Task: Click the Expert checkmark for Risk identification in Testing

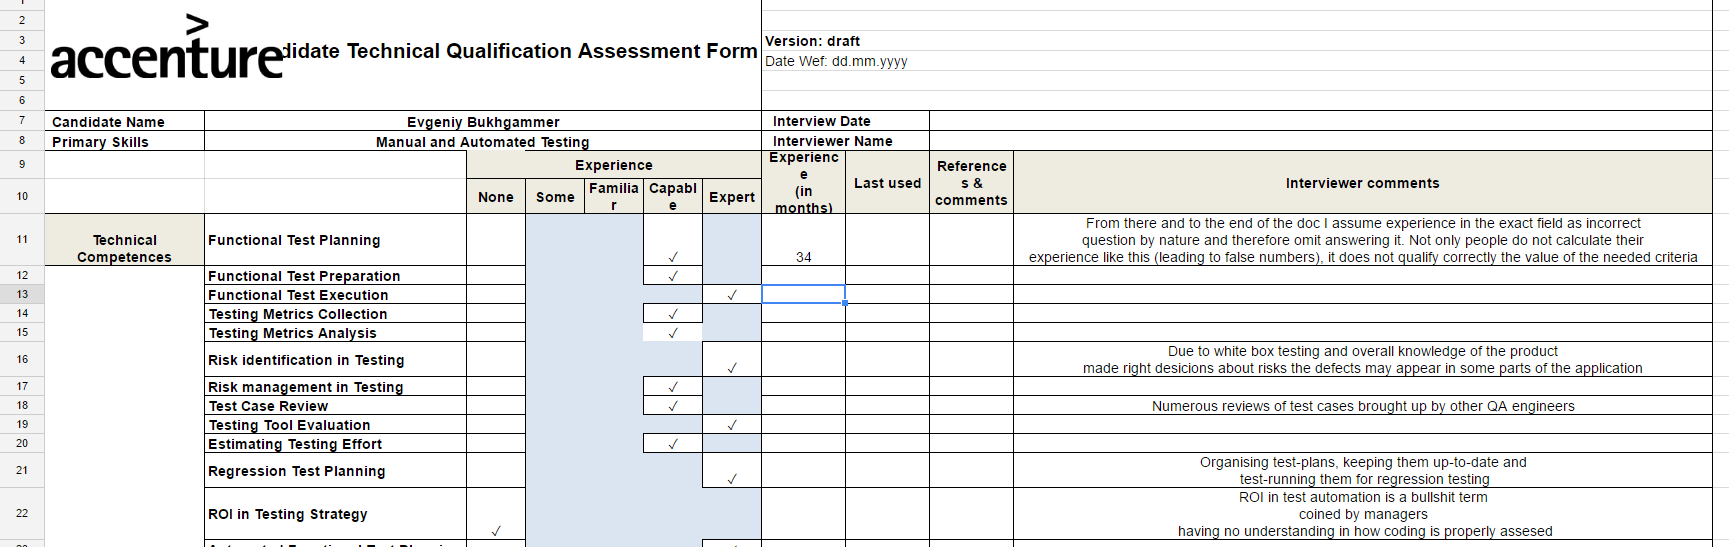Action: click(x=732, y=368)
